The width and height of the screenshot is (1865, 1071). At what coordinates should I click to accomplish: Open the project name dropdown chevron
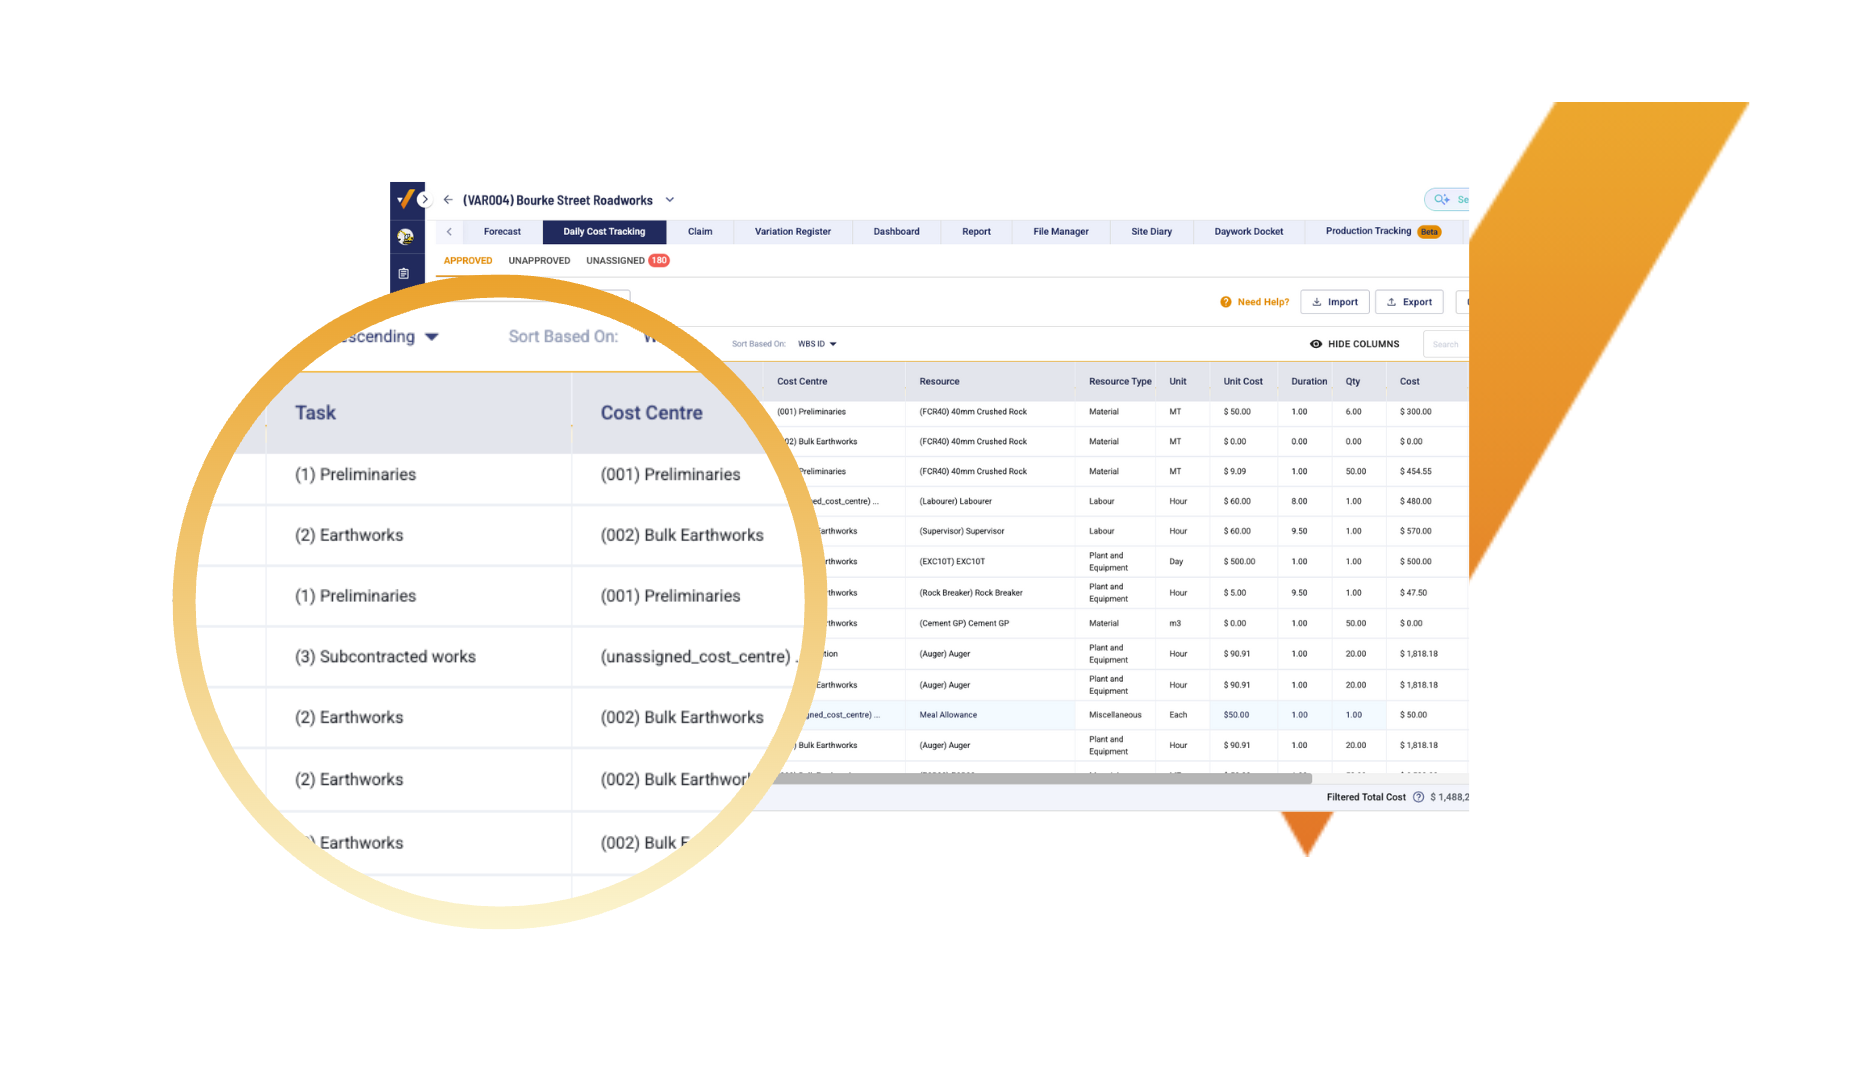[669, 199]
